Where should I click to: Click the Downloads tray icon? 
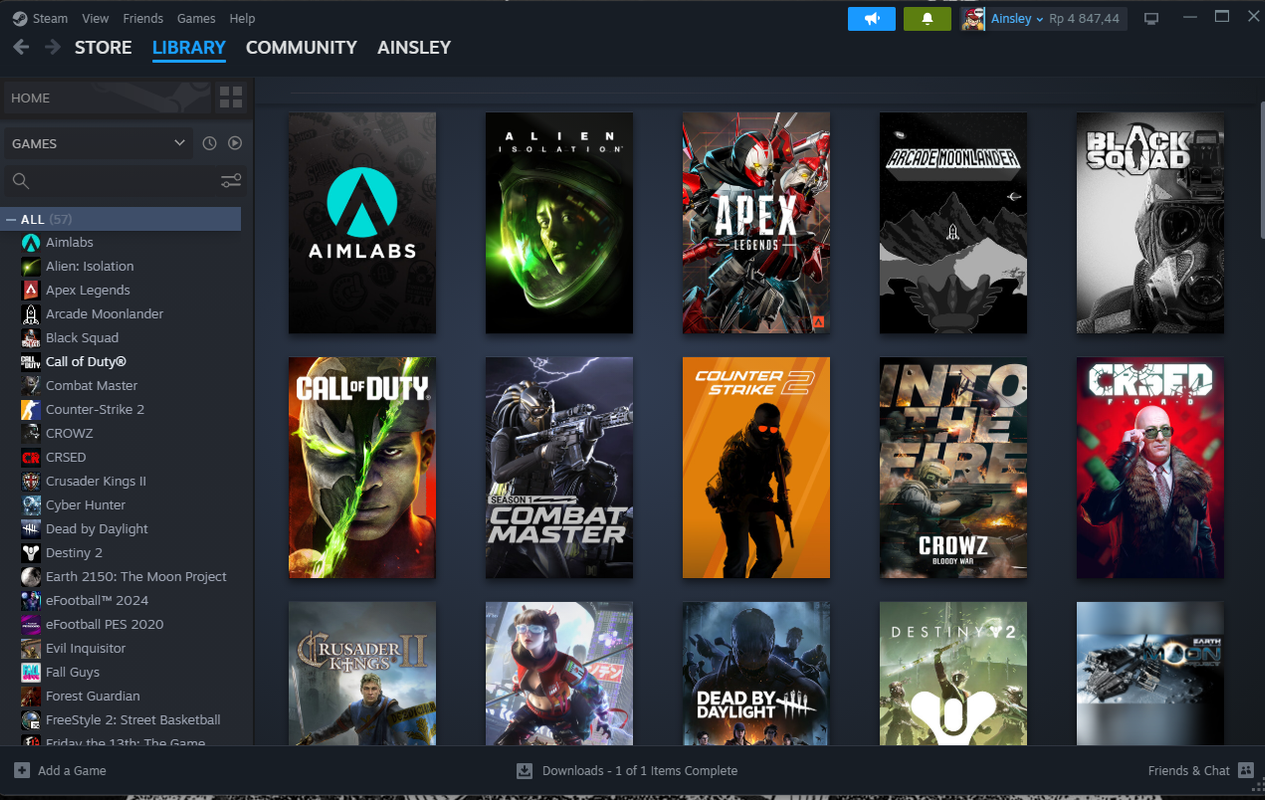[524, 770]
